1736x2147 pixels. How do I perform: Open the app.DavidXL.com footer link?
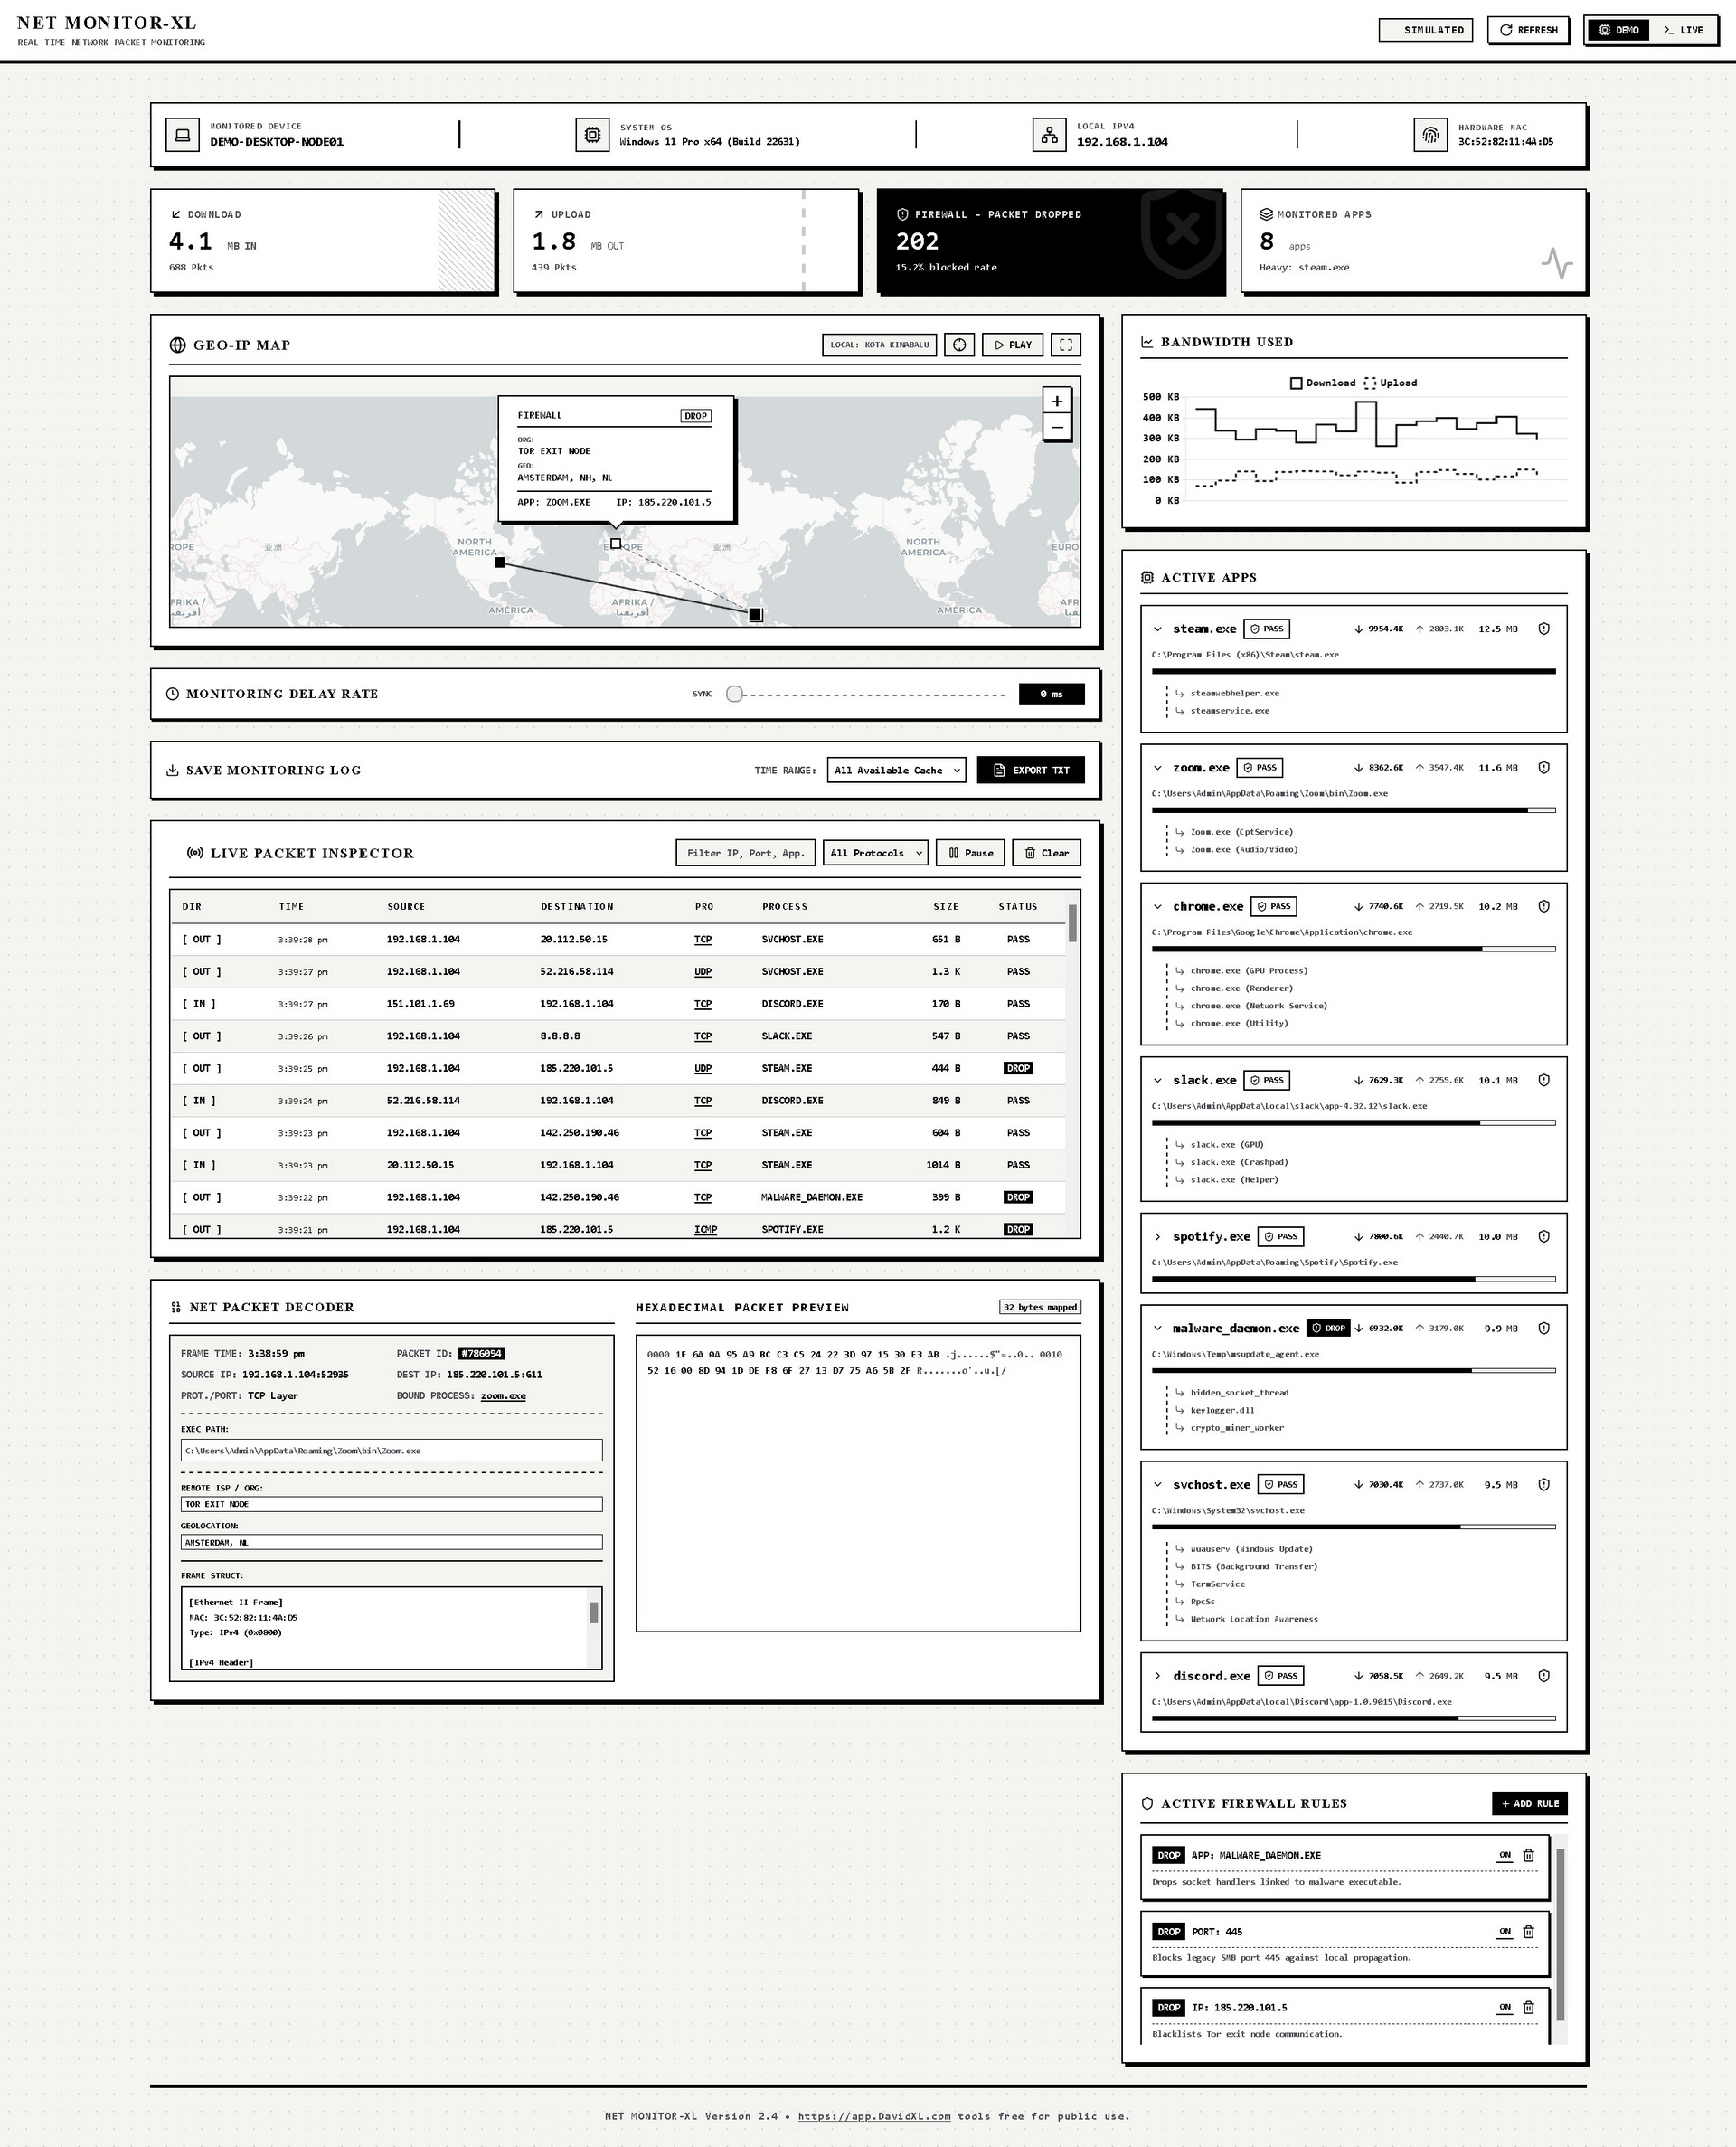tap(874, 2116)
